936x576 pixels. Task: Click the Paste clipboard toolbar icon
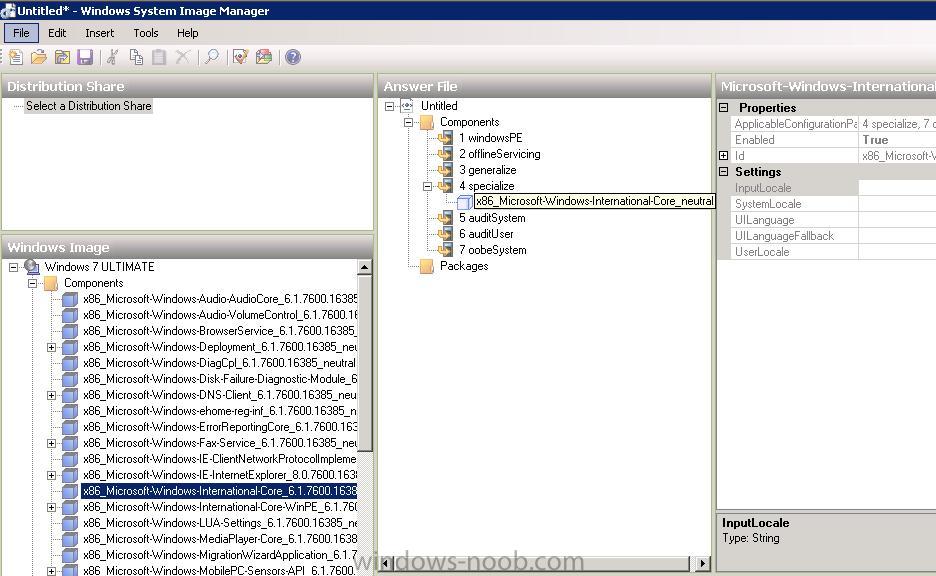[x=159, y=57]
